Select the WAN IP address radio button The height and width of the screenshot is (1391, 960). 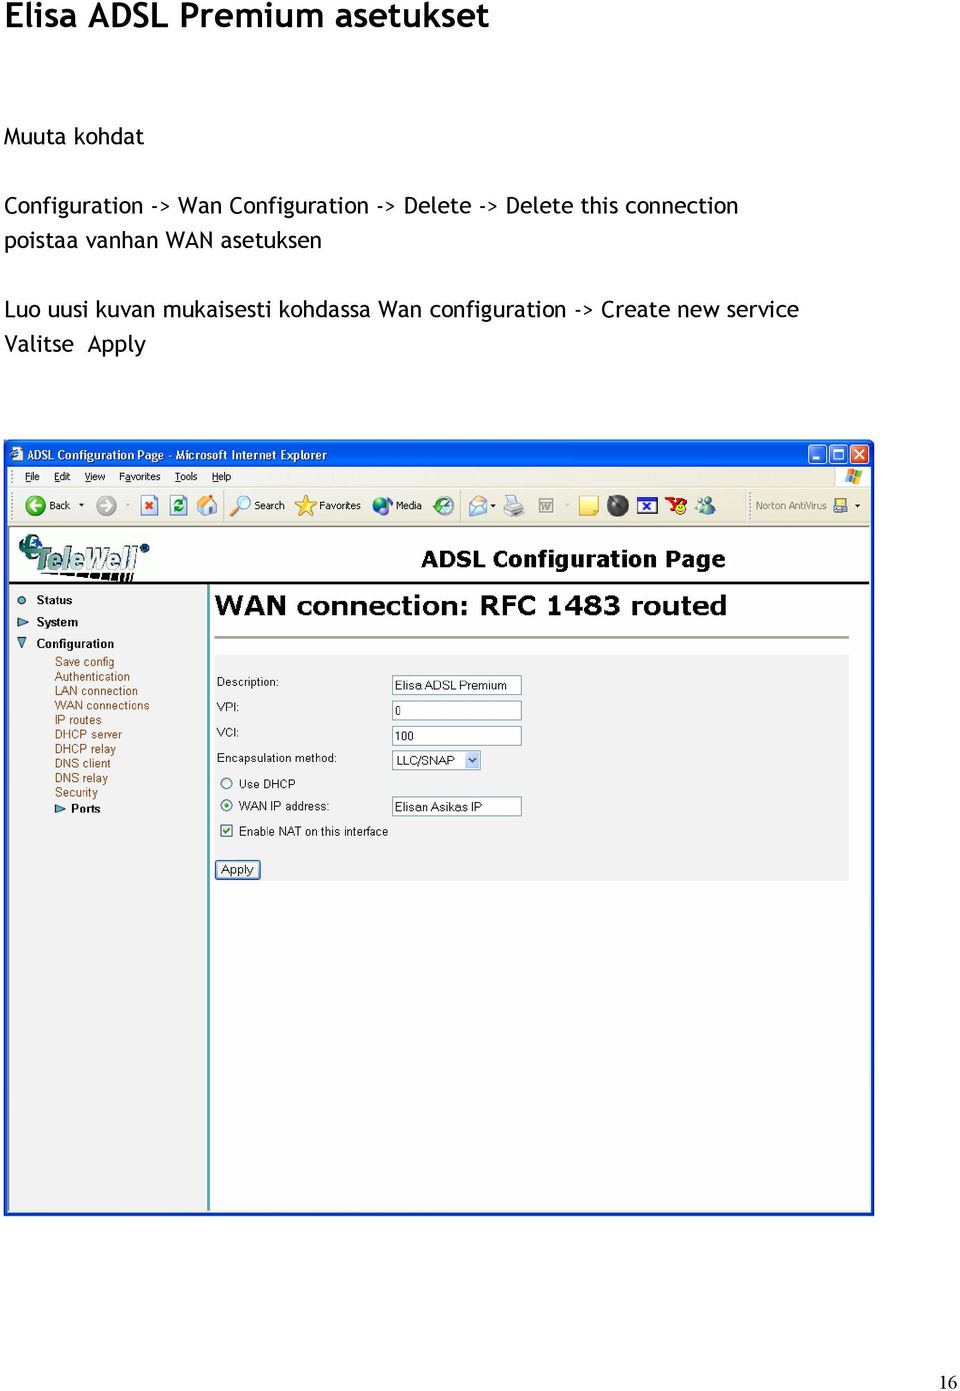(x=227, y=806)
